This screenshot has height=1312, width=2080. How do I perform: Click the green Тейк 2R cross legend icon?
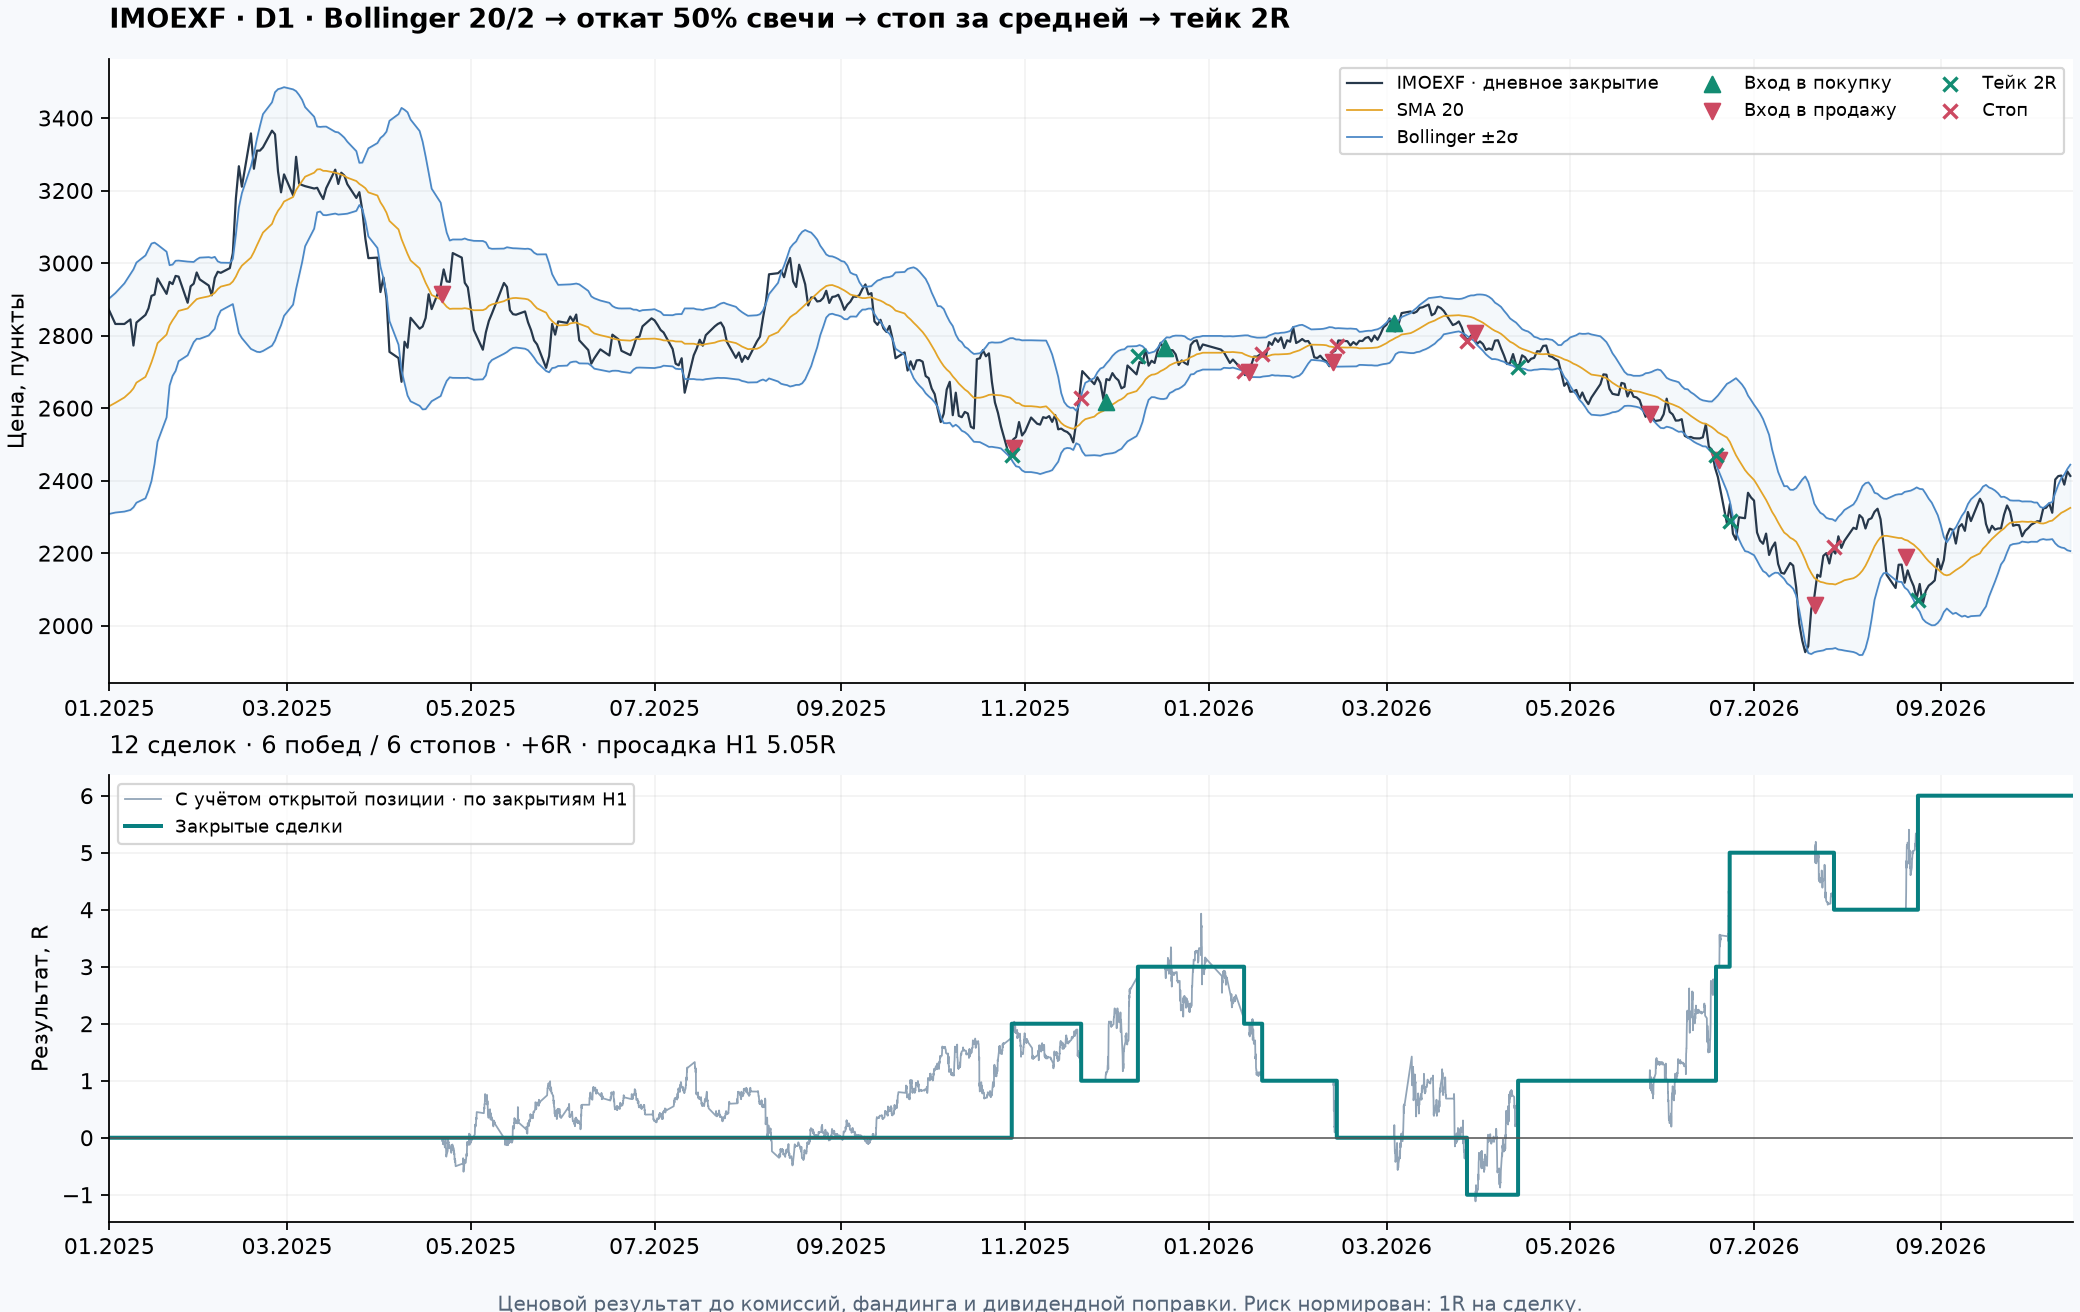[1950, 84]
